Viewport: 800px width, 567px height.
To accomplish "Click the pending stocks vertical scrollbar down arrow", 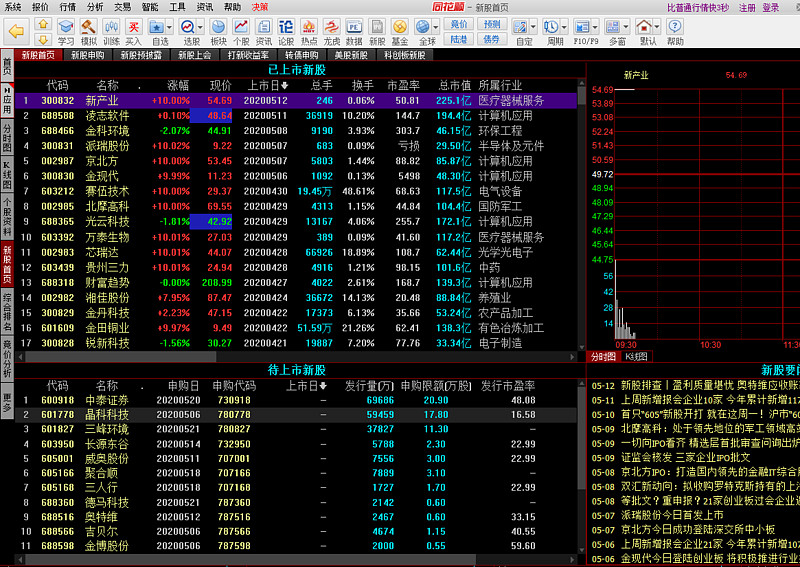I will (x=582, y=551).
